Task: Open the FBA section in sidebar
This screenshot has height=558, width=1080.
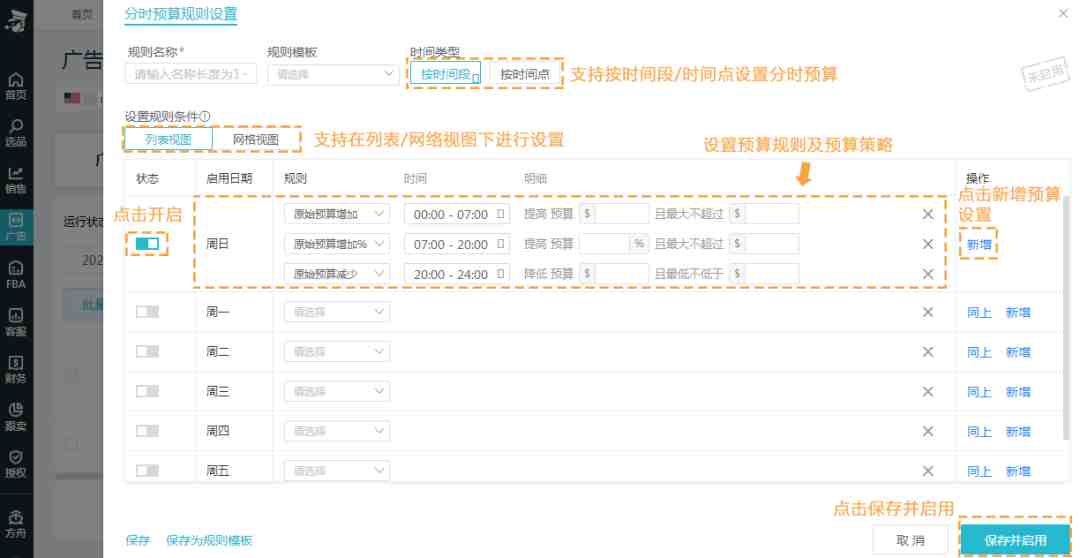Action: click(15, 274)
